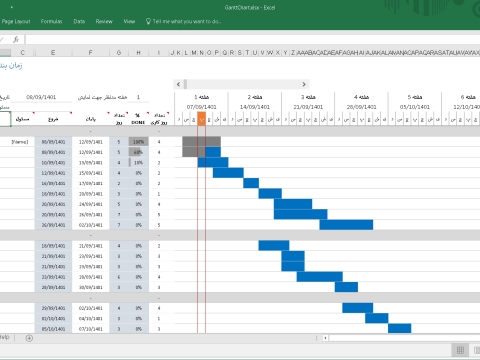
Task: Click the date cell left of the display-week label
Action: pyautogui.click(x=41, y=97)
